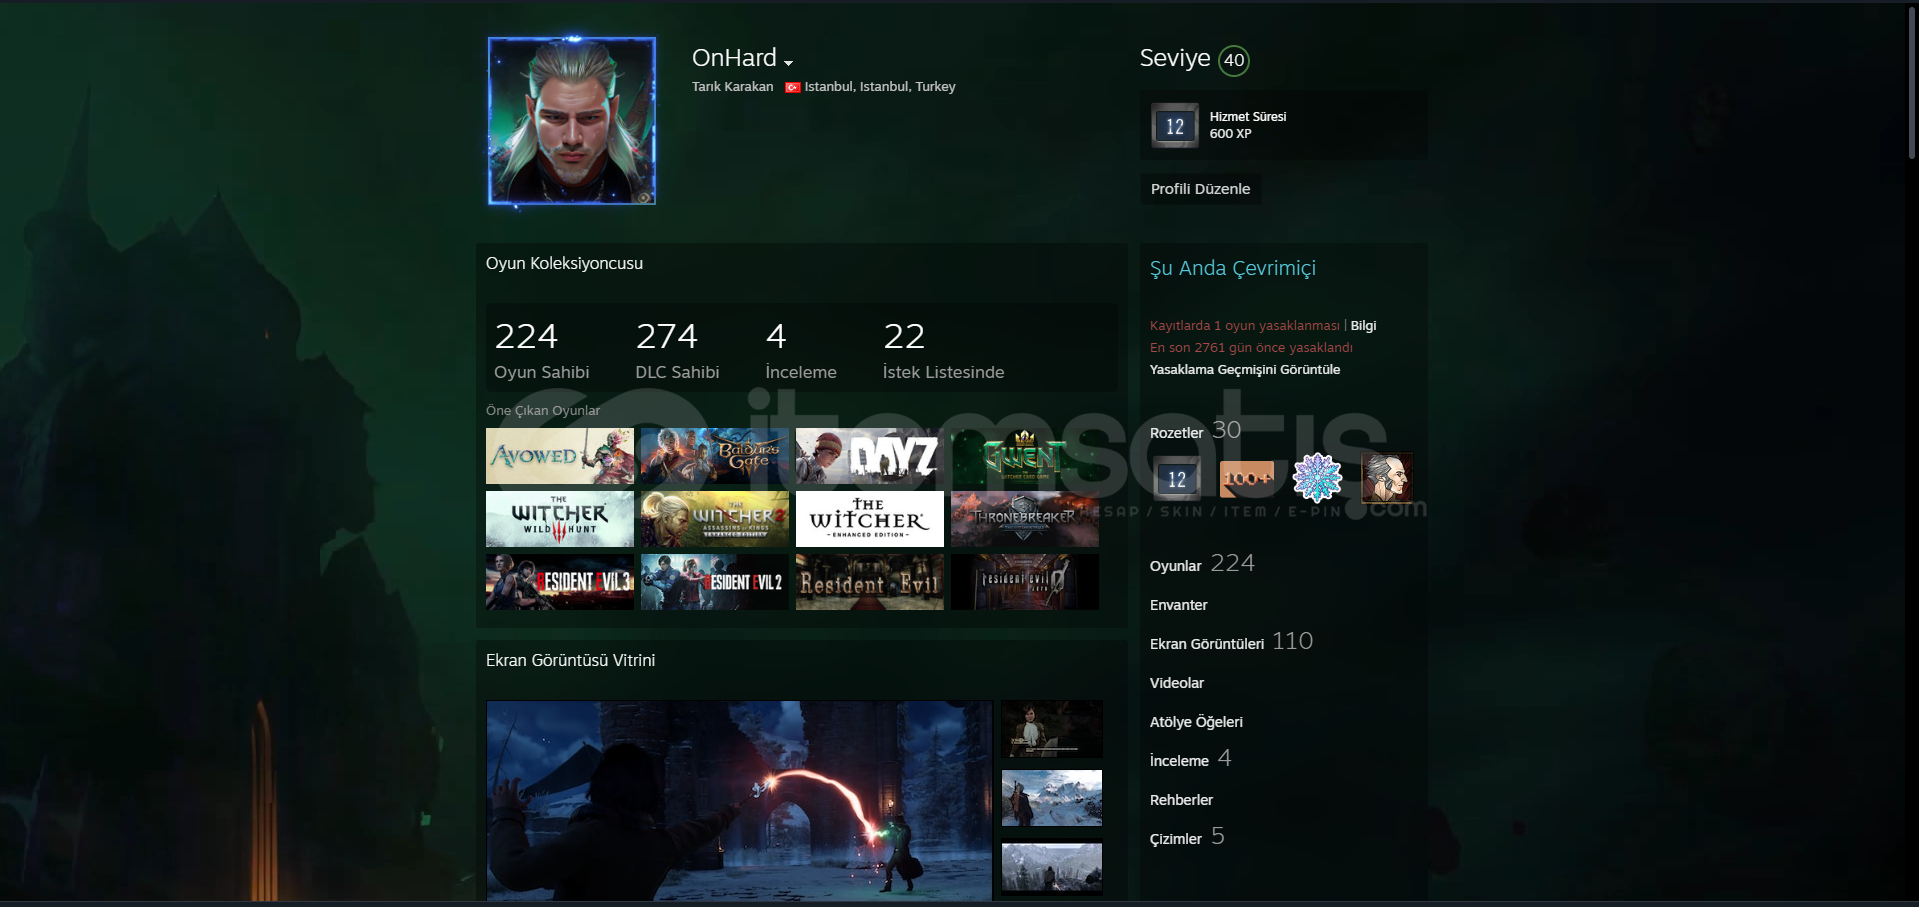The height and width of the screenshot is (907, 1919).
Task: Open the DayZ game banner
Action: tap(869, 456)
